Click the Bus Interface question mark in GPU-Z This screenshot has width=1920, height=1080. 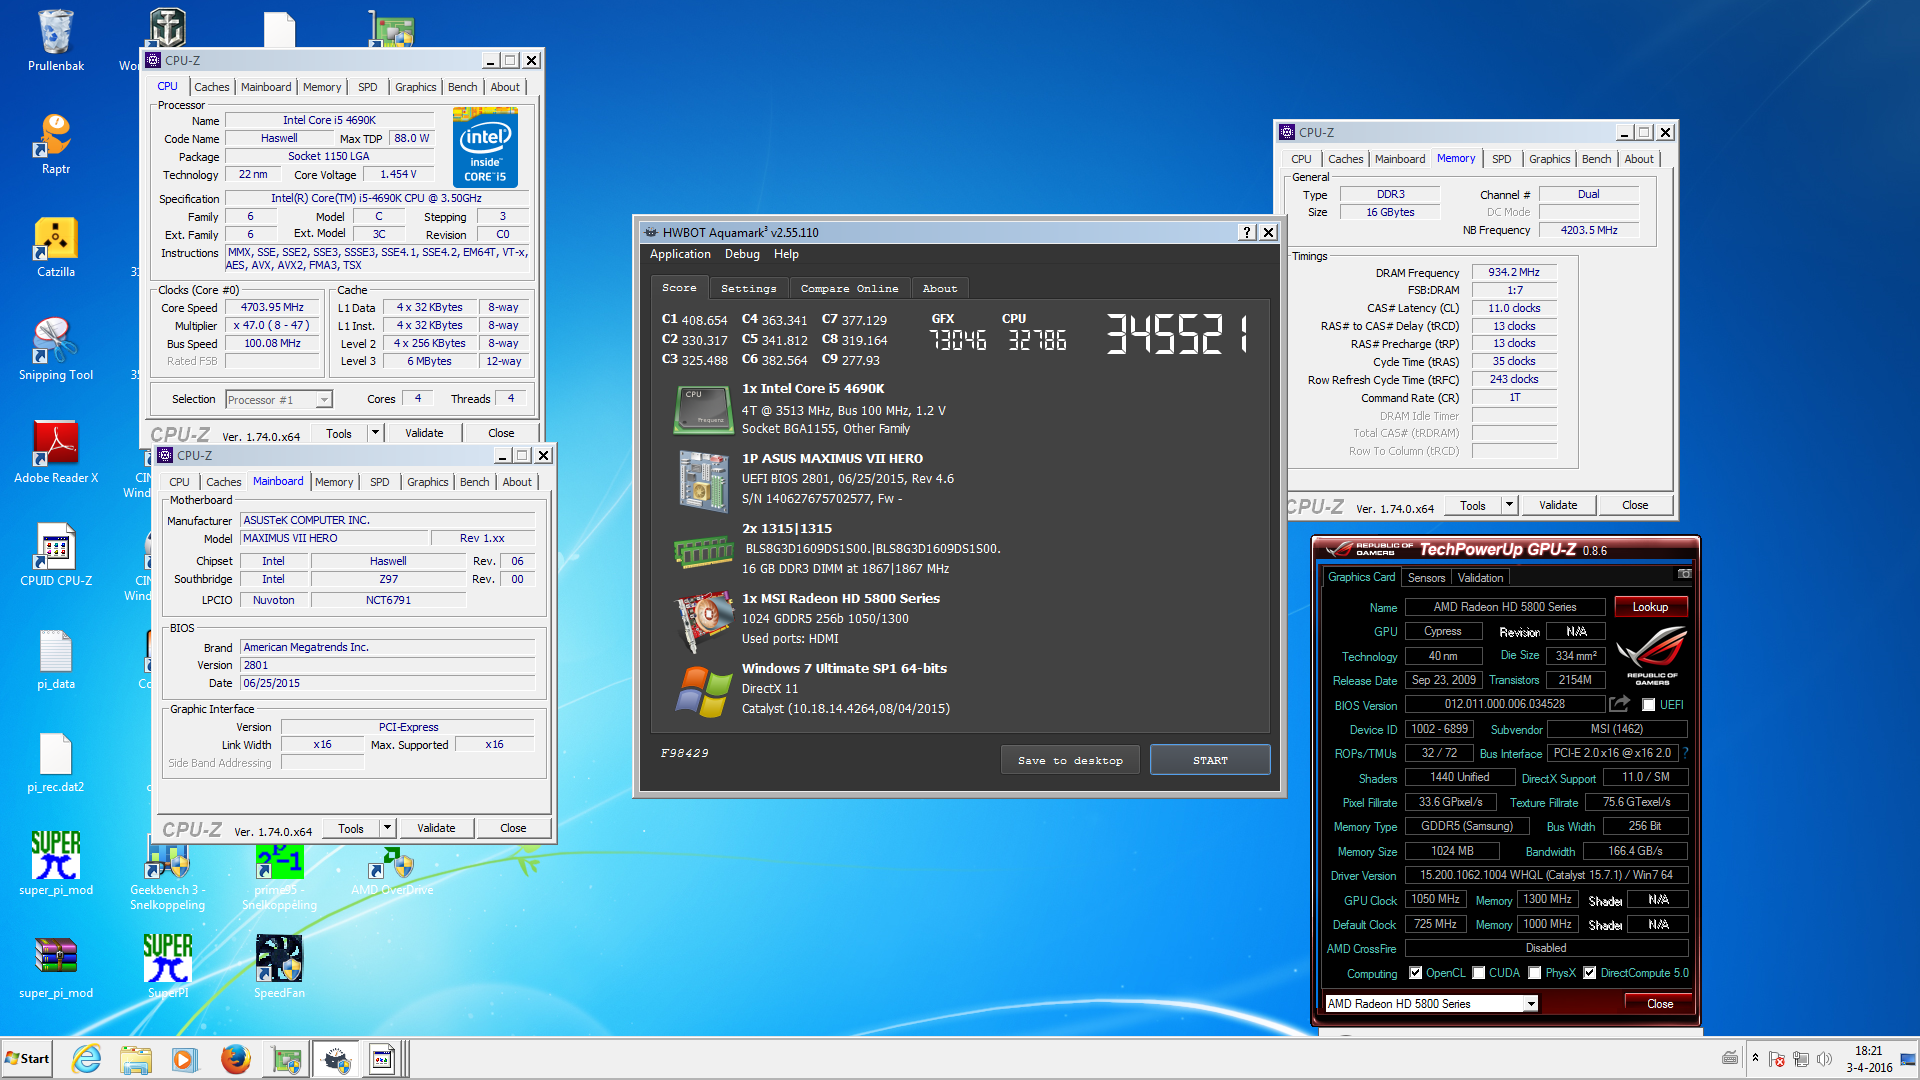1685,753
